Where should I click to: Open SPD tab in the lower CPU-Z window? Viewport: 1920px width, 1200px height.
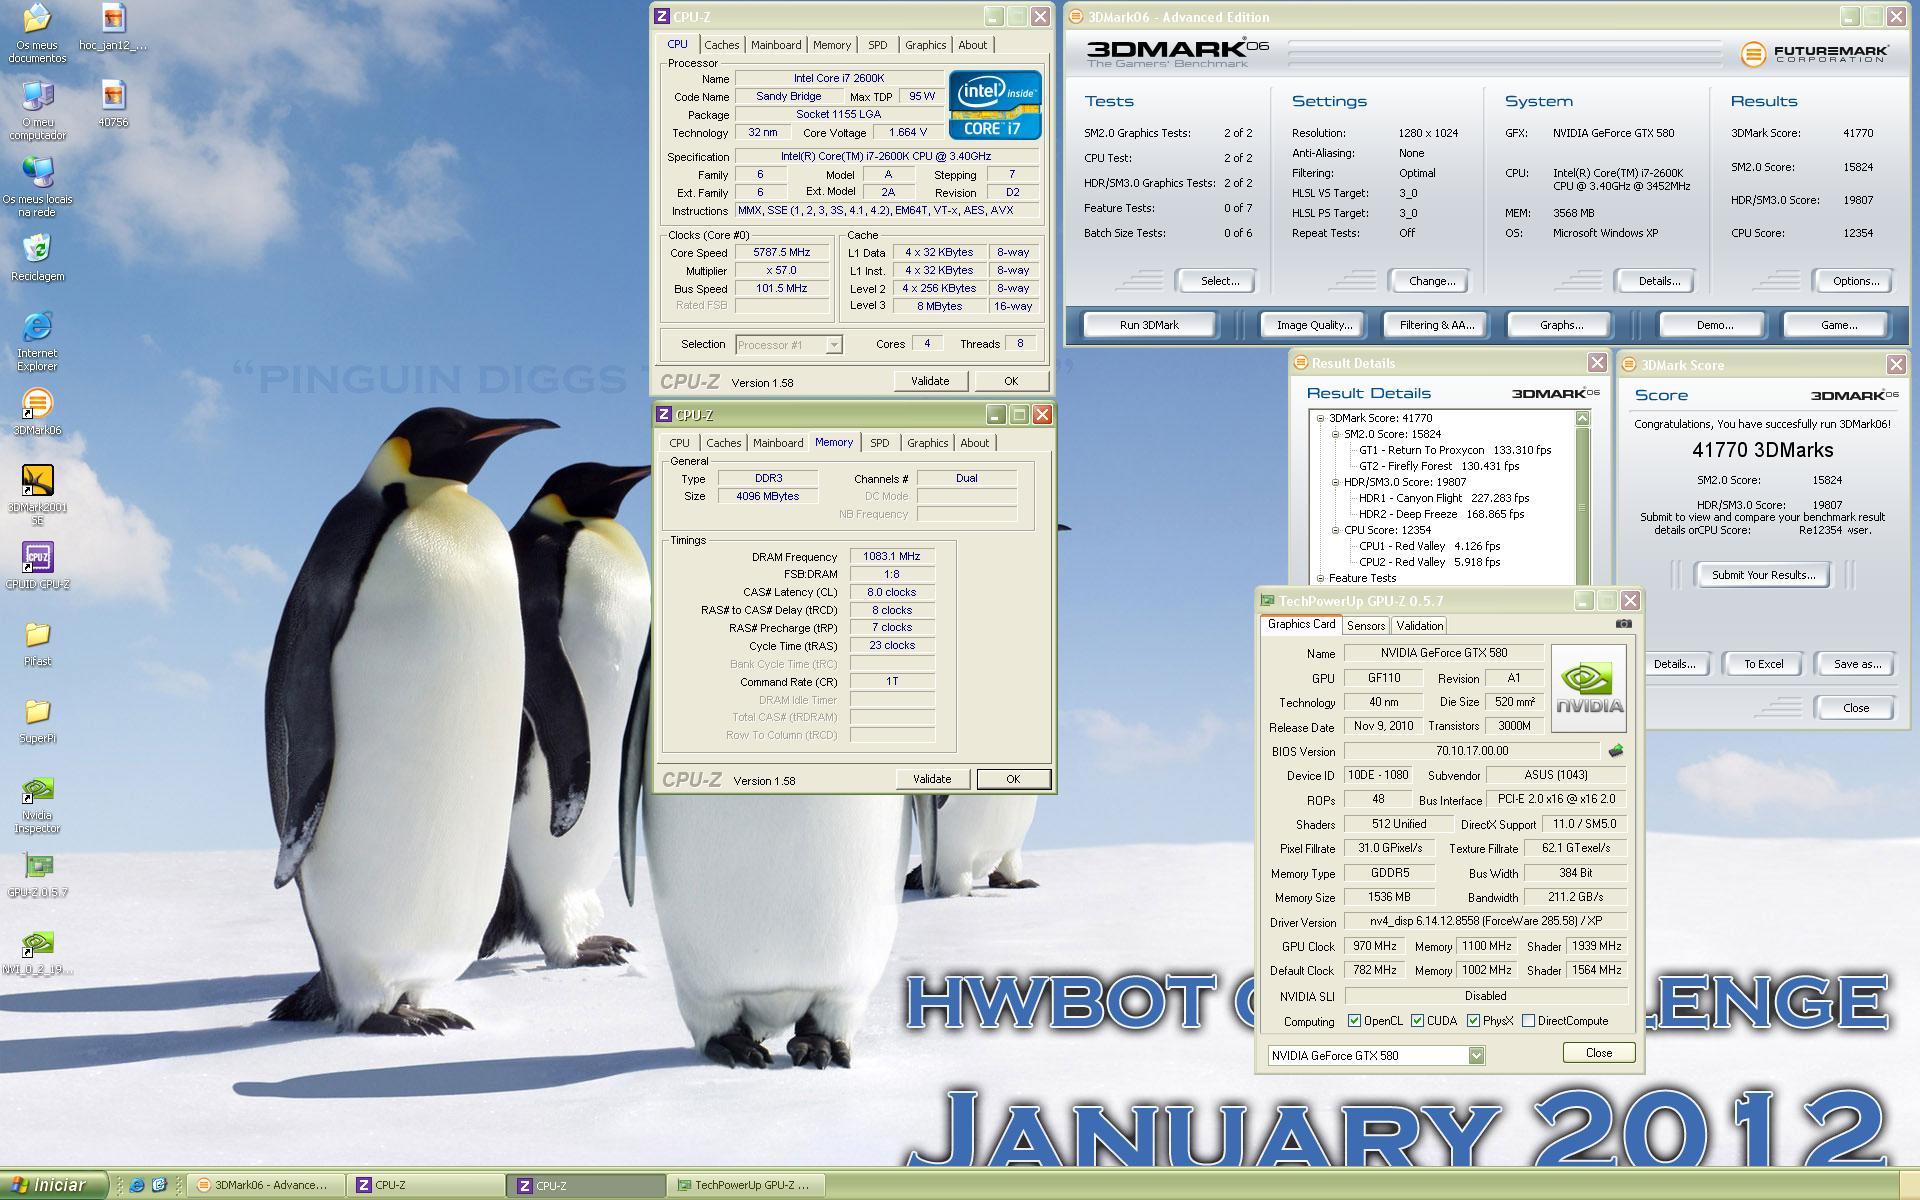point(879,443)
